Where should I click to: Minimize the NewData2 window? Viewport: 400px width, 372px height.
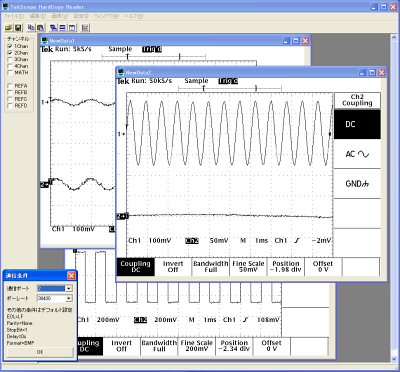[362, 72]
